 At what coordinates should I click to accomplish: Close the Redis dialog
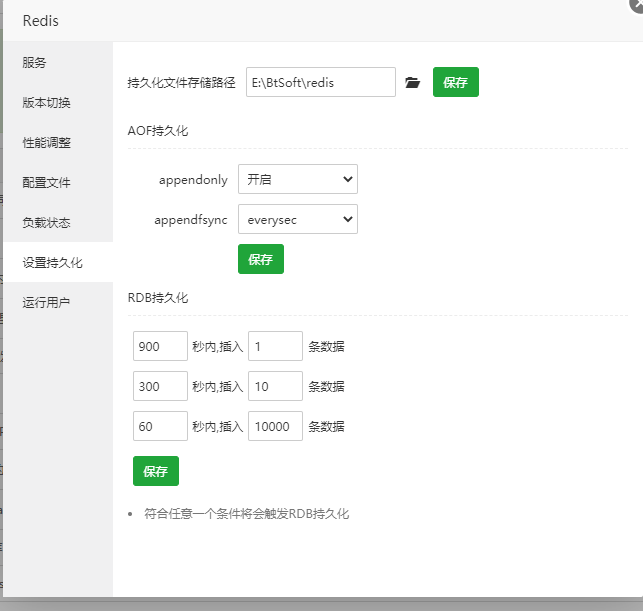[x=637, y=4]
